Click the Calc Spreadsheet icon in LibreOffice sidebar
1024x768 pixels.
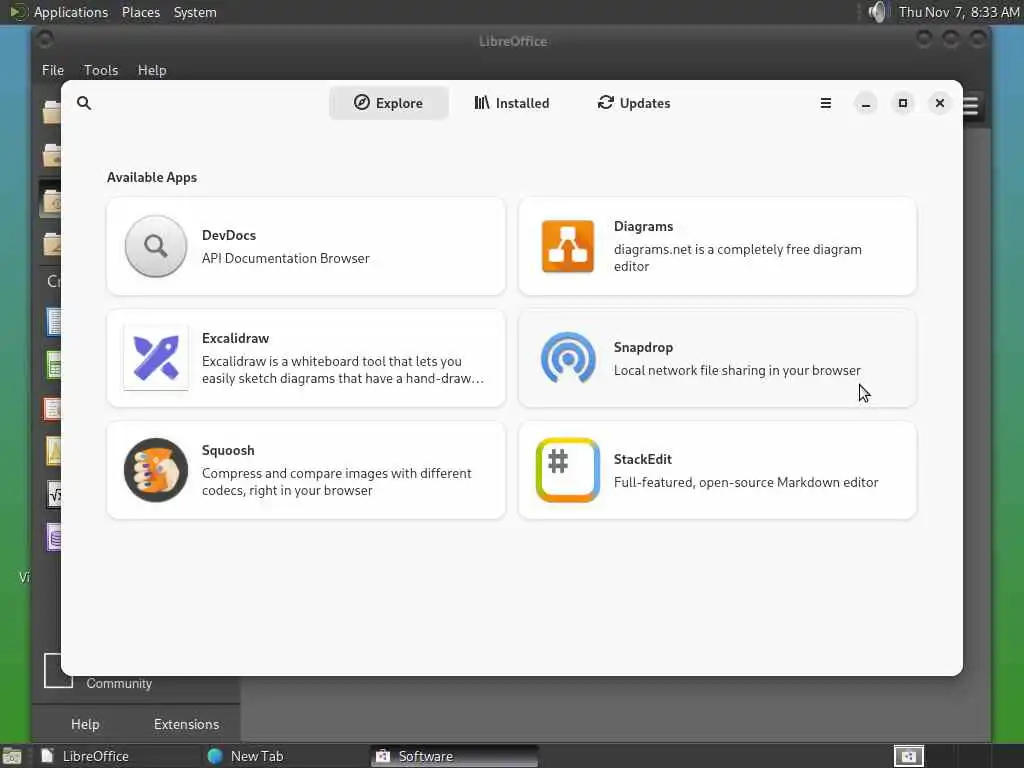pos(54,365)
